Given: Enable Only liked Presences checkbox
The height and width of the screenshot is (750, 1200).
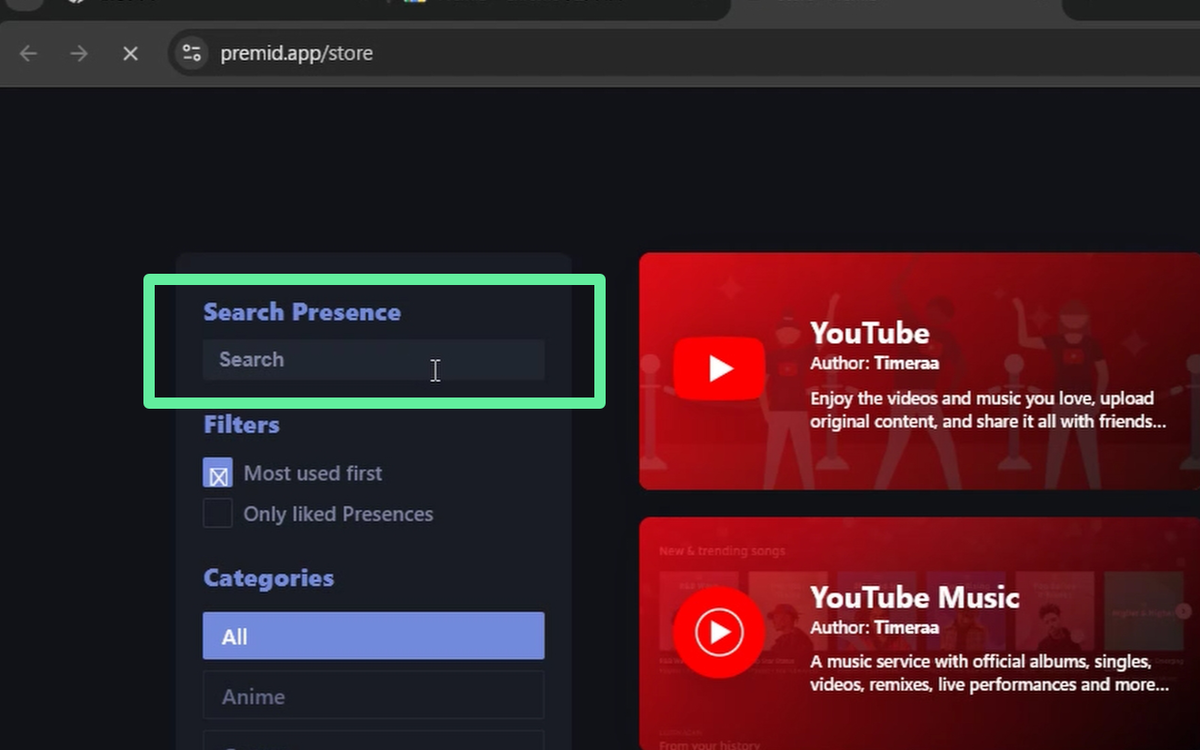Looking at the screenshot, I should (218, 514).
